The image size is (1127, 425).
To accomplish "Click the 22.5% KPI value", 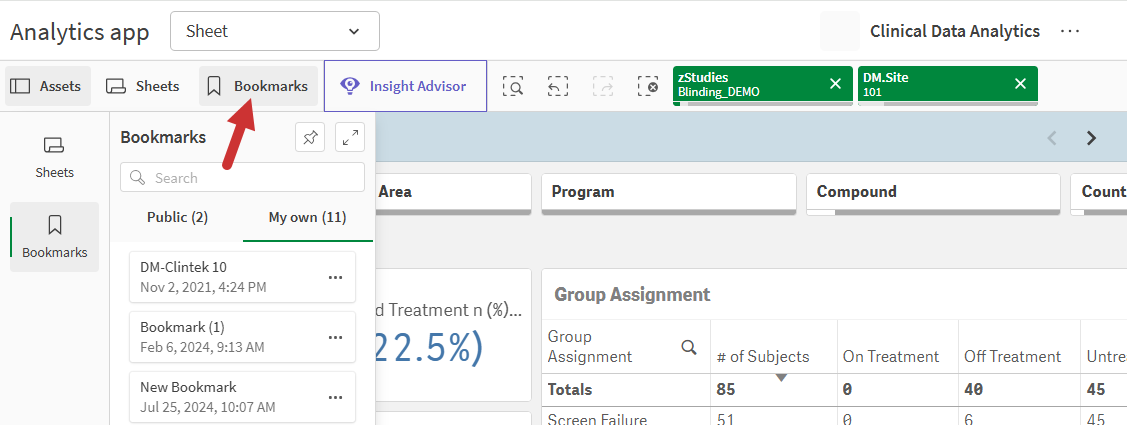I will [429, 349].
